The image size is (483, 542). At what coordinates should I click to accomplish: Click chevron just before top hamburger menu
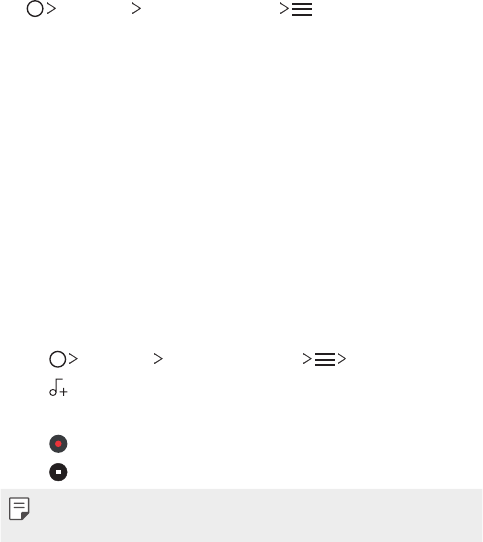pos(284,9)
